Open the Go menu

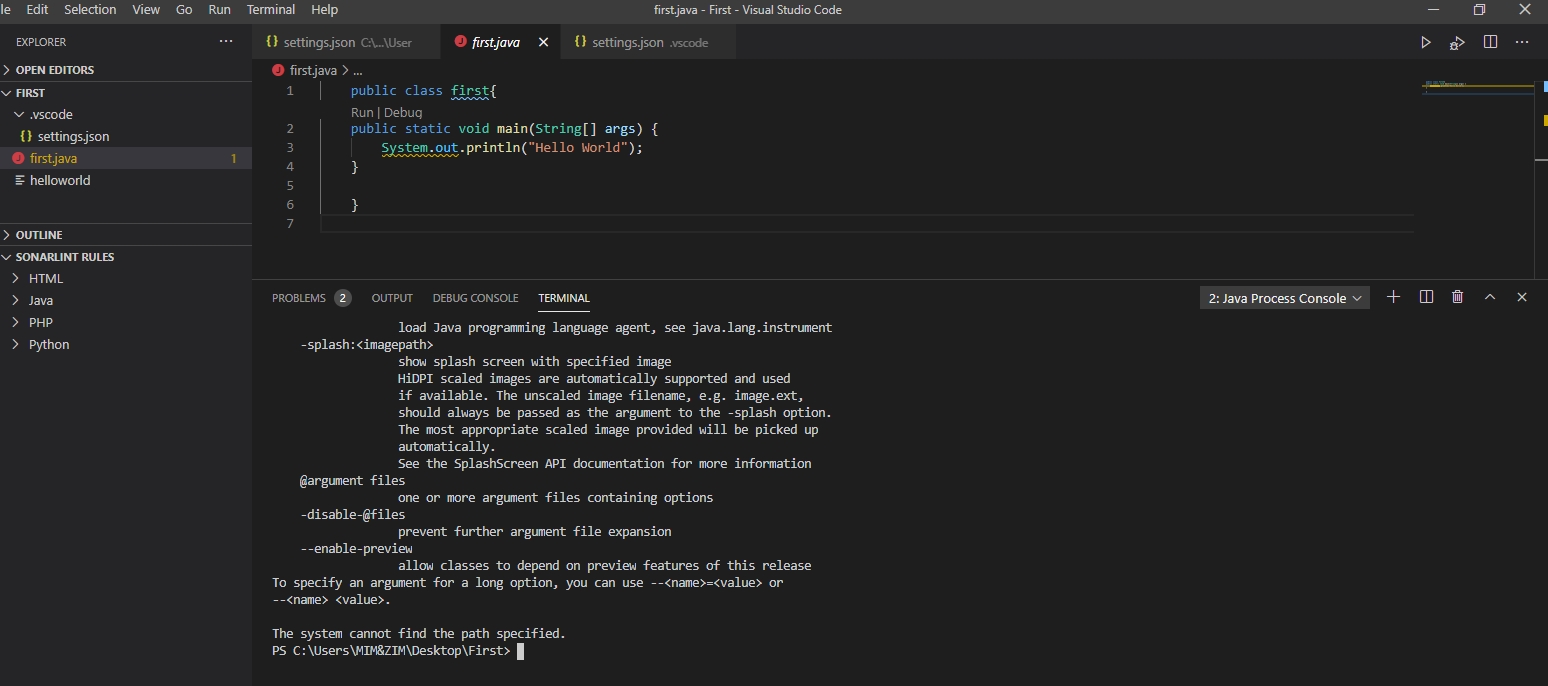pos(184,9)
